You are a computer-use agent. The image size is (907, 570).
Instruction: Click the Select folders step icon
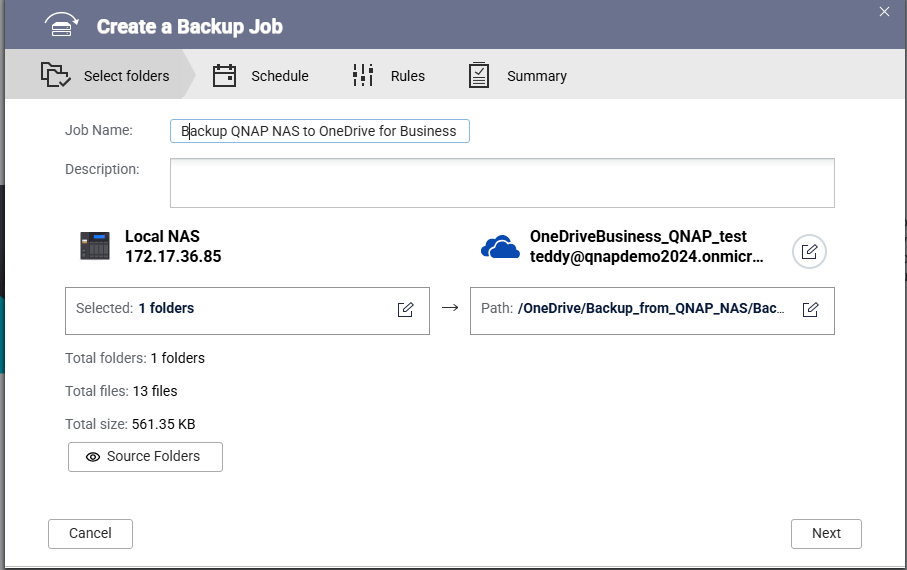click(x=55, y=76)
